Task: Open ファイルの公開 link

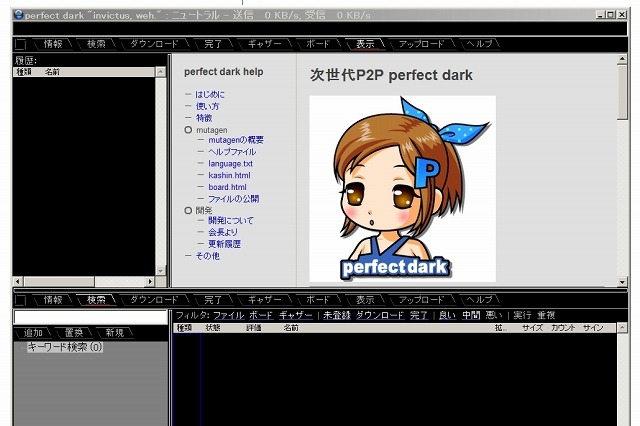Action: pos(233,199)
